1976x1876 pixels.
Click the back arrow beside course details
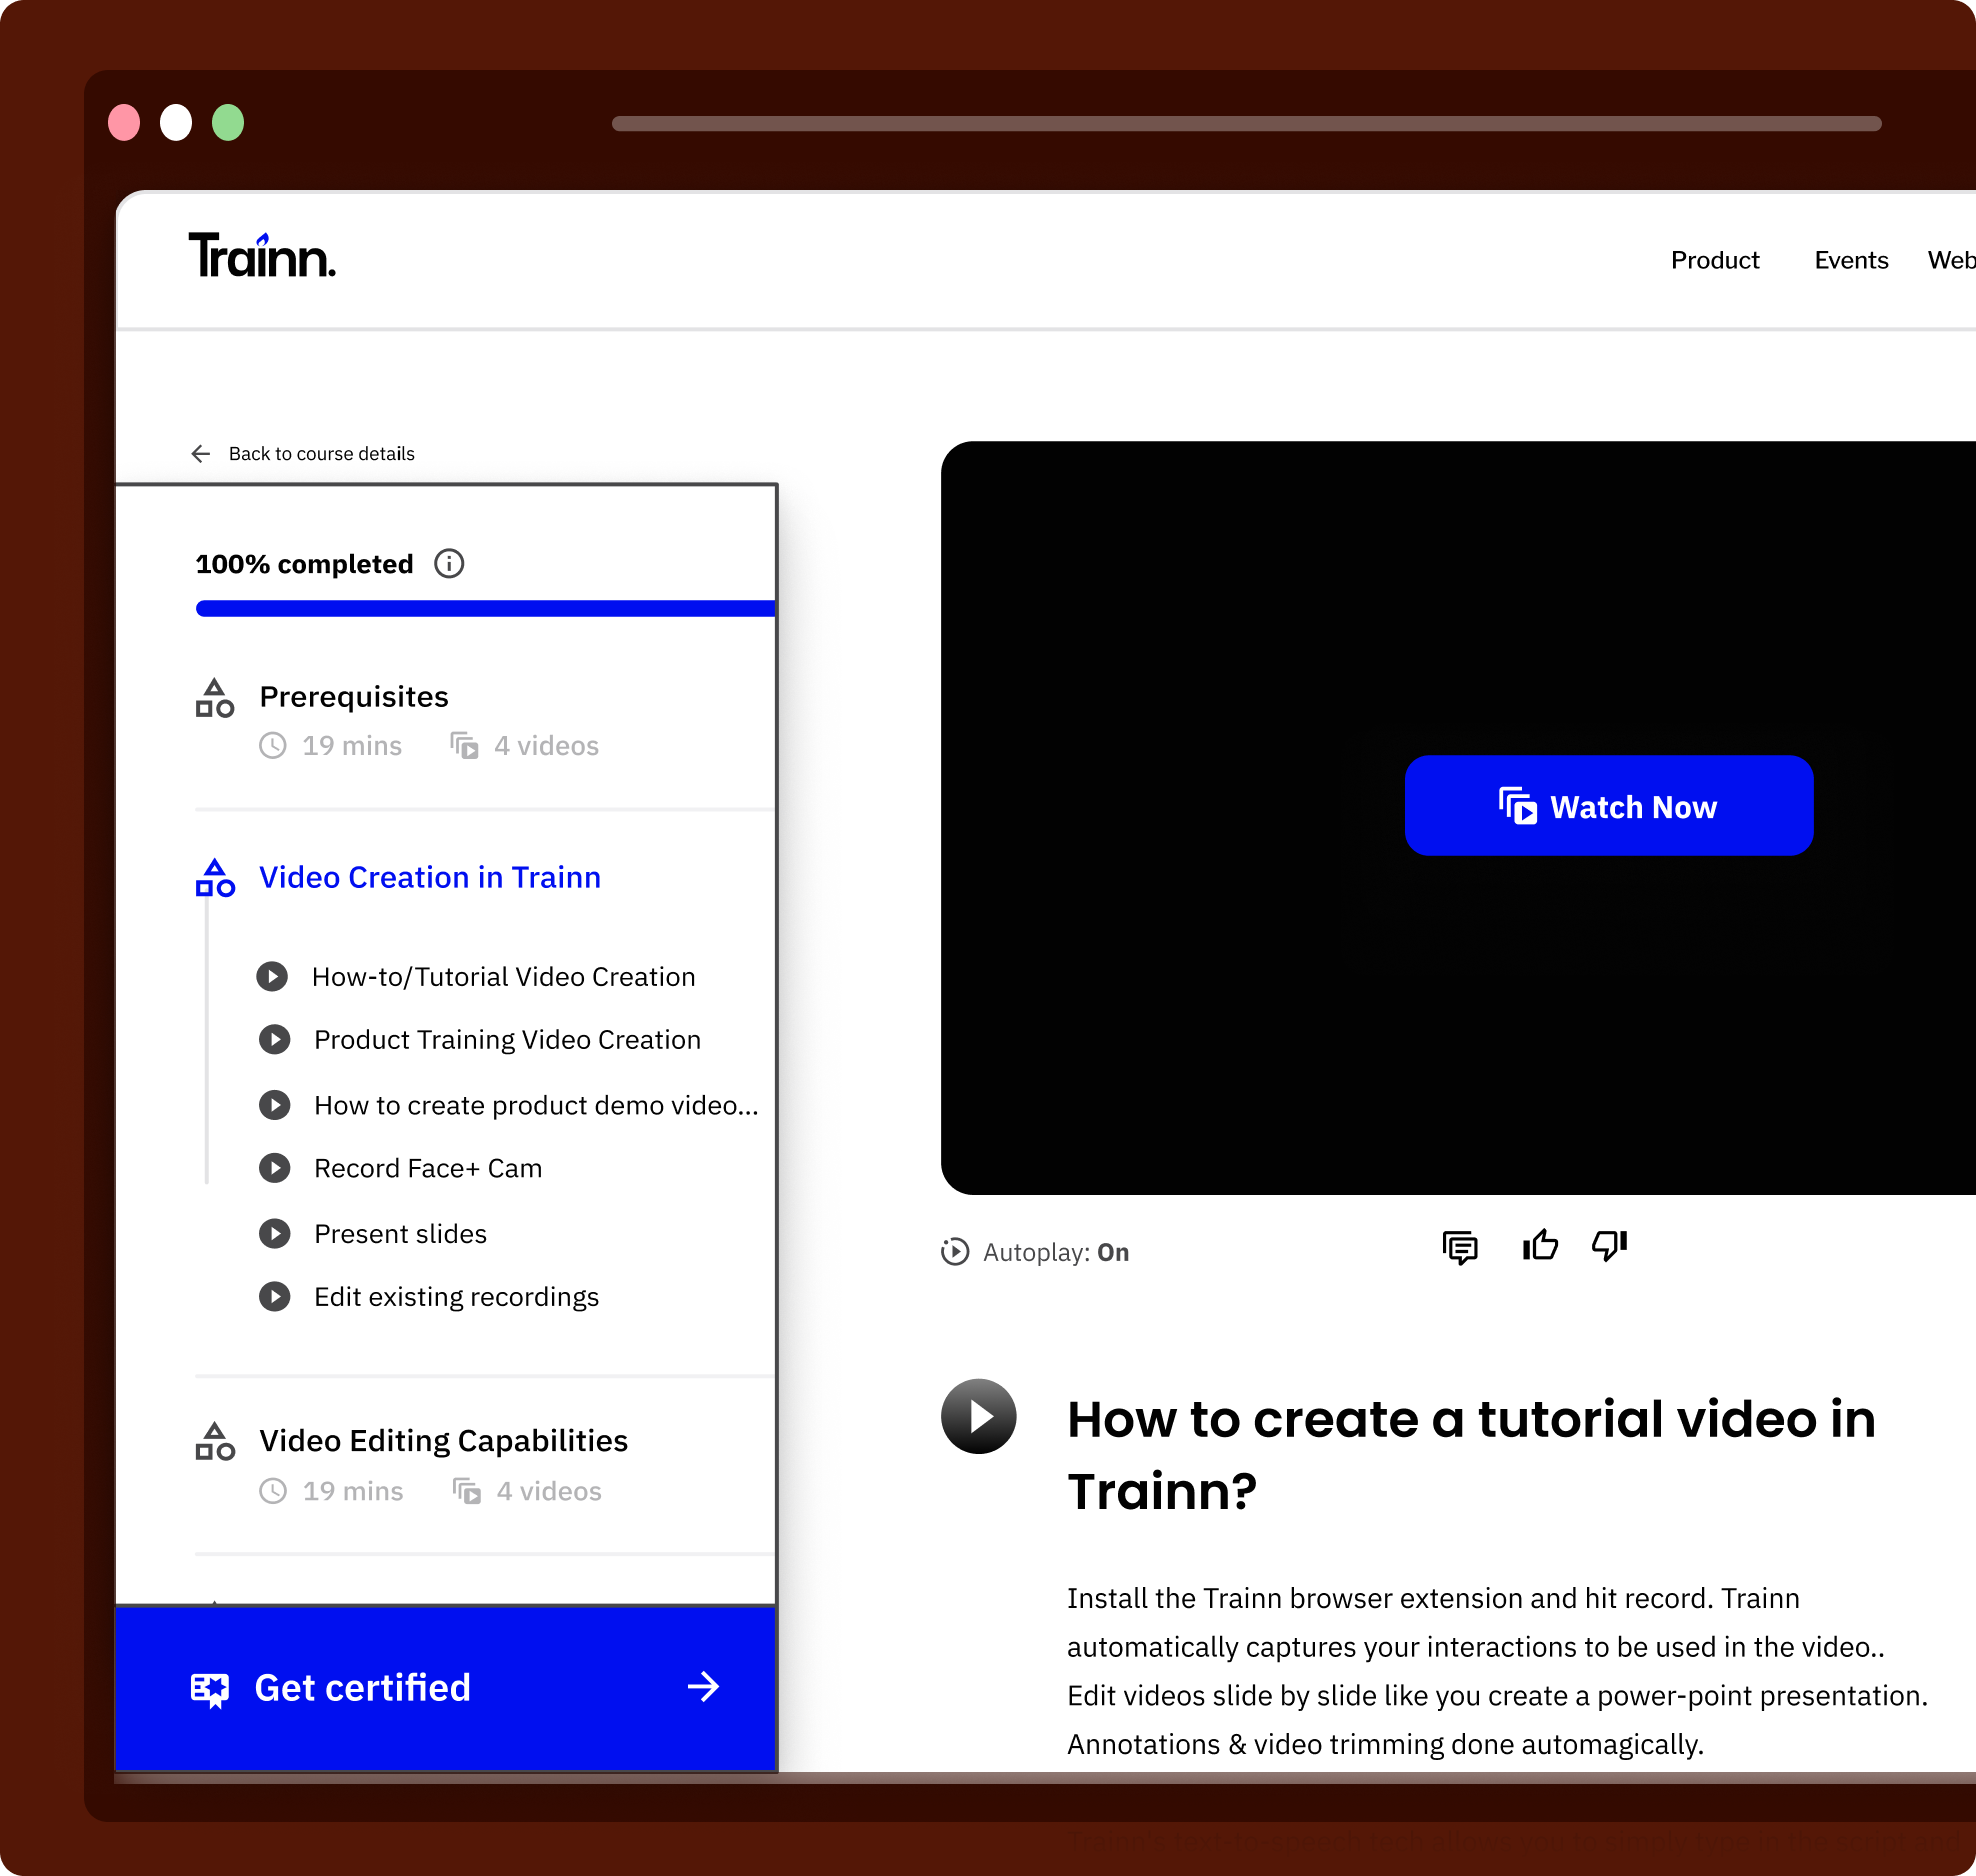point(201,453)
